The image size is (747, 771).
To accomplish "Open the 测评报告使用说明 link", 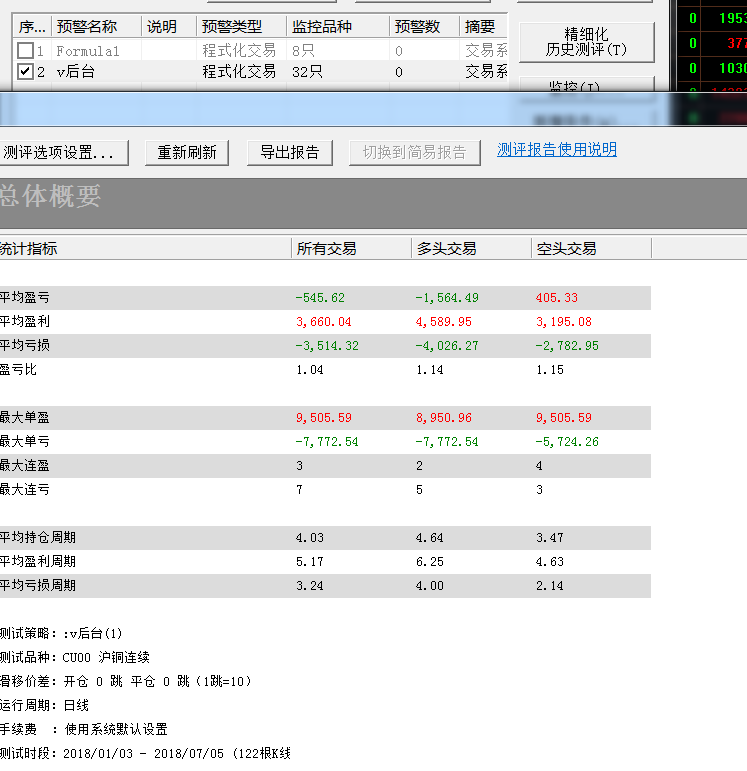I will [x=557, y=149].
